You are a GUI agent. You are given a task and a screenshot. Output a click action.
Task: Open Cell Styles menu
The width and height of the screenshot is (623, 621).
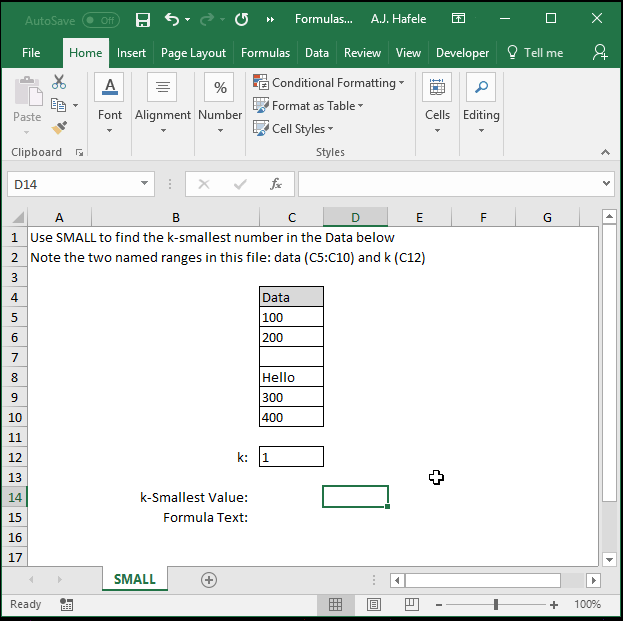coord(293,129)
